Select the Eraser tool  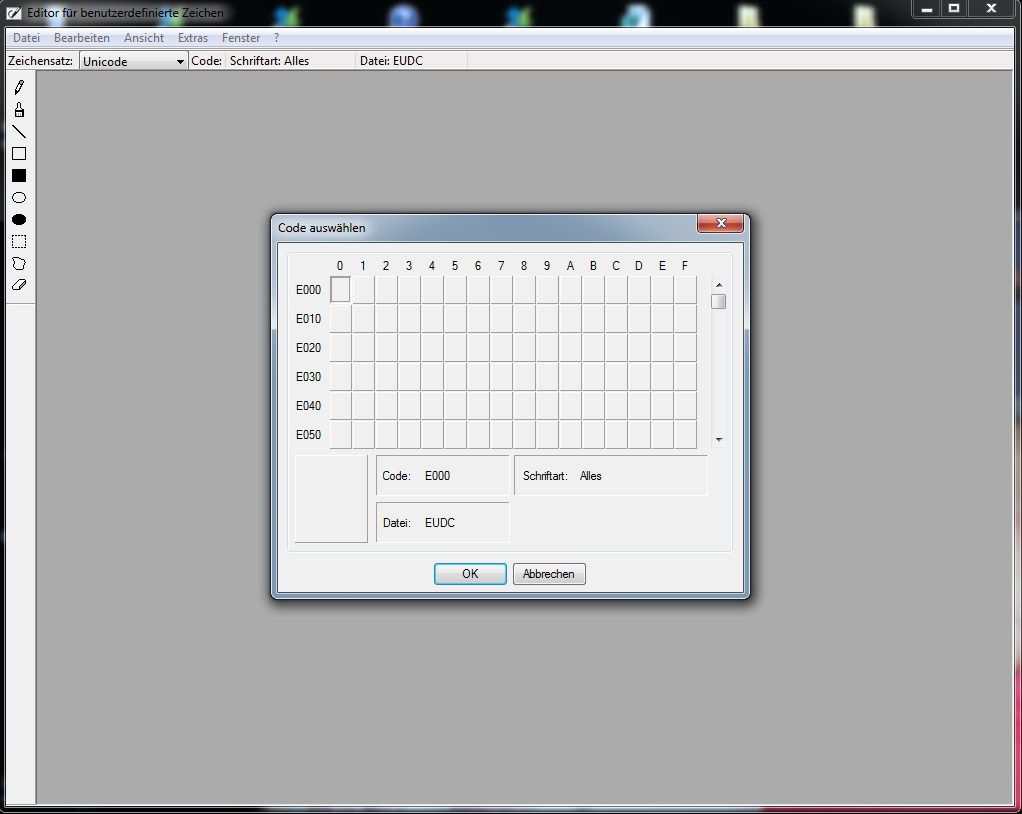point(18,285)
